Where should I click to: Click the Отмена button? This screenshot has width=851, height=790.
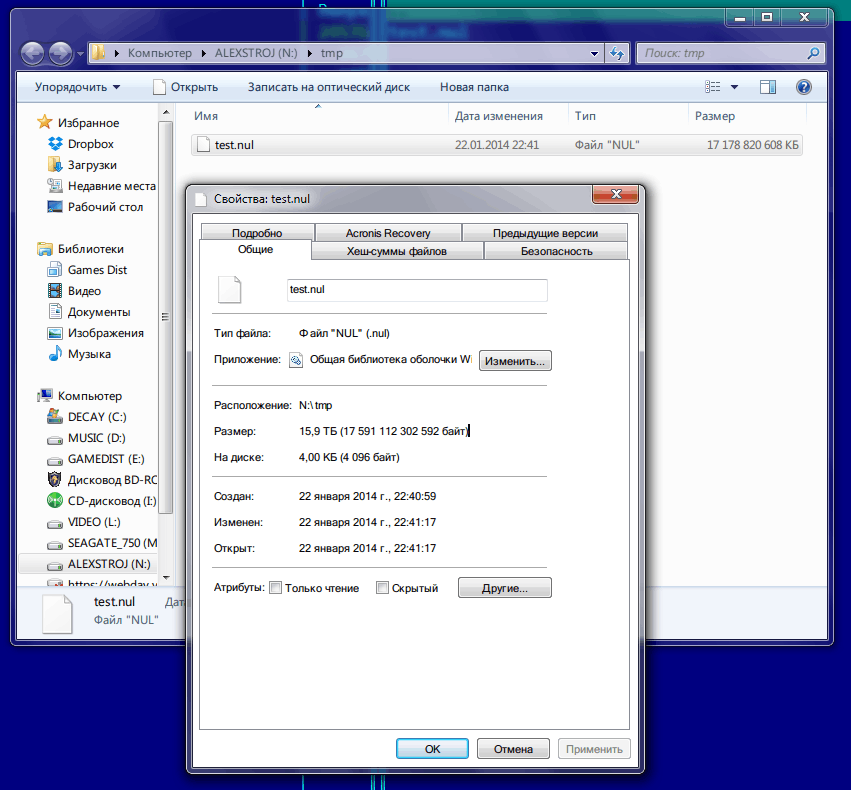click(x=513, y=749)
